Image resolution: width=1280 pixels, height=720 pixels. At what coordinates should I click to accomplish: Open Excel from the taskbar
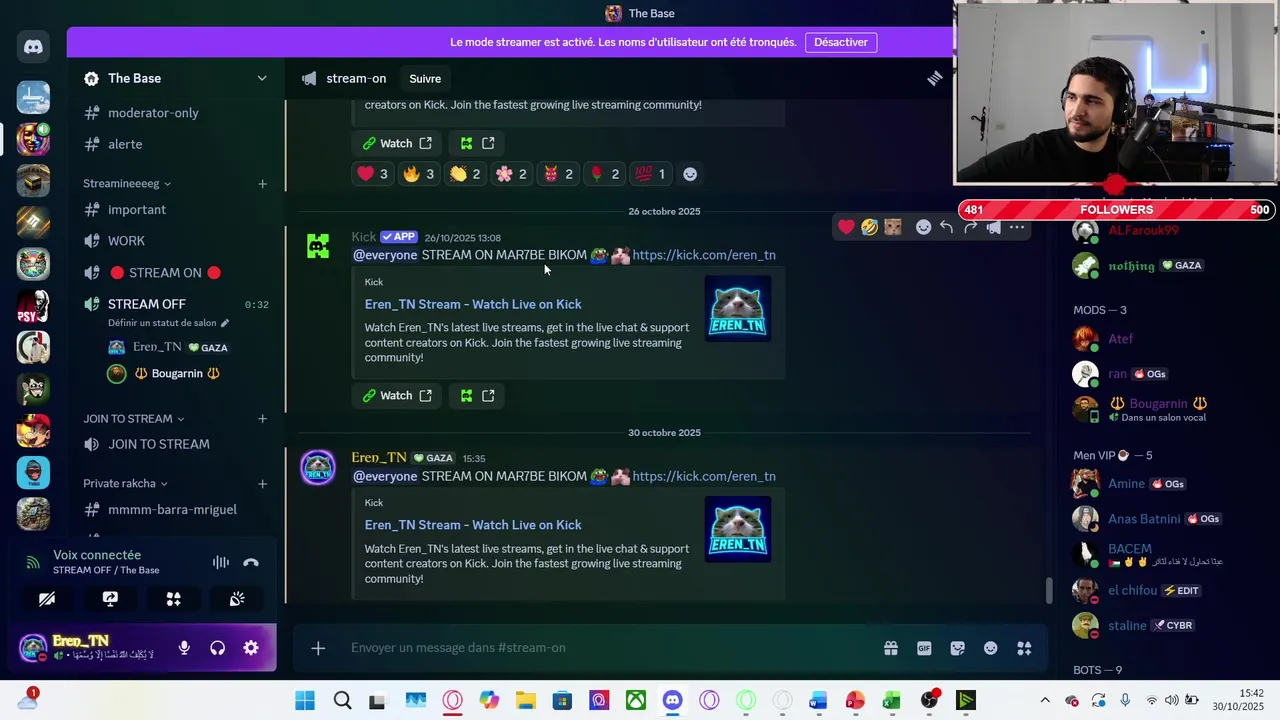[x=891, y=701]
